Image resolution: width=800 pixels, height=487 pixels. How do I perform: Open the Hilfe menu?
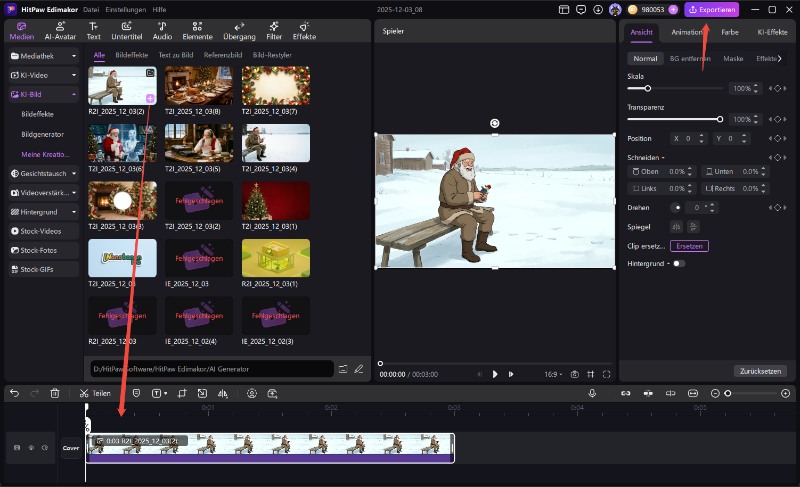tap(159, 10)
